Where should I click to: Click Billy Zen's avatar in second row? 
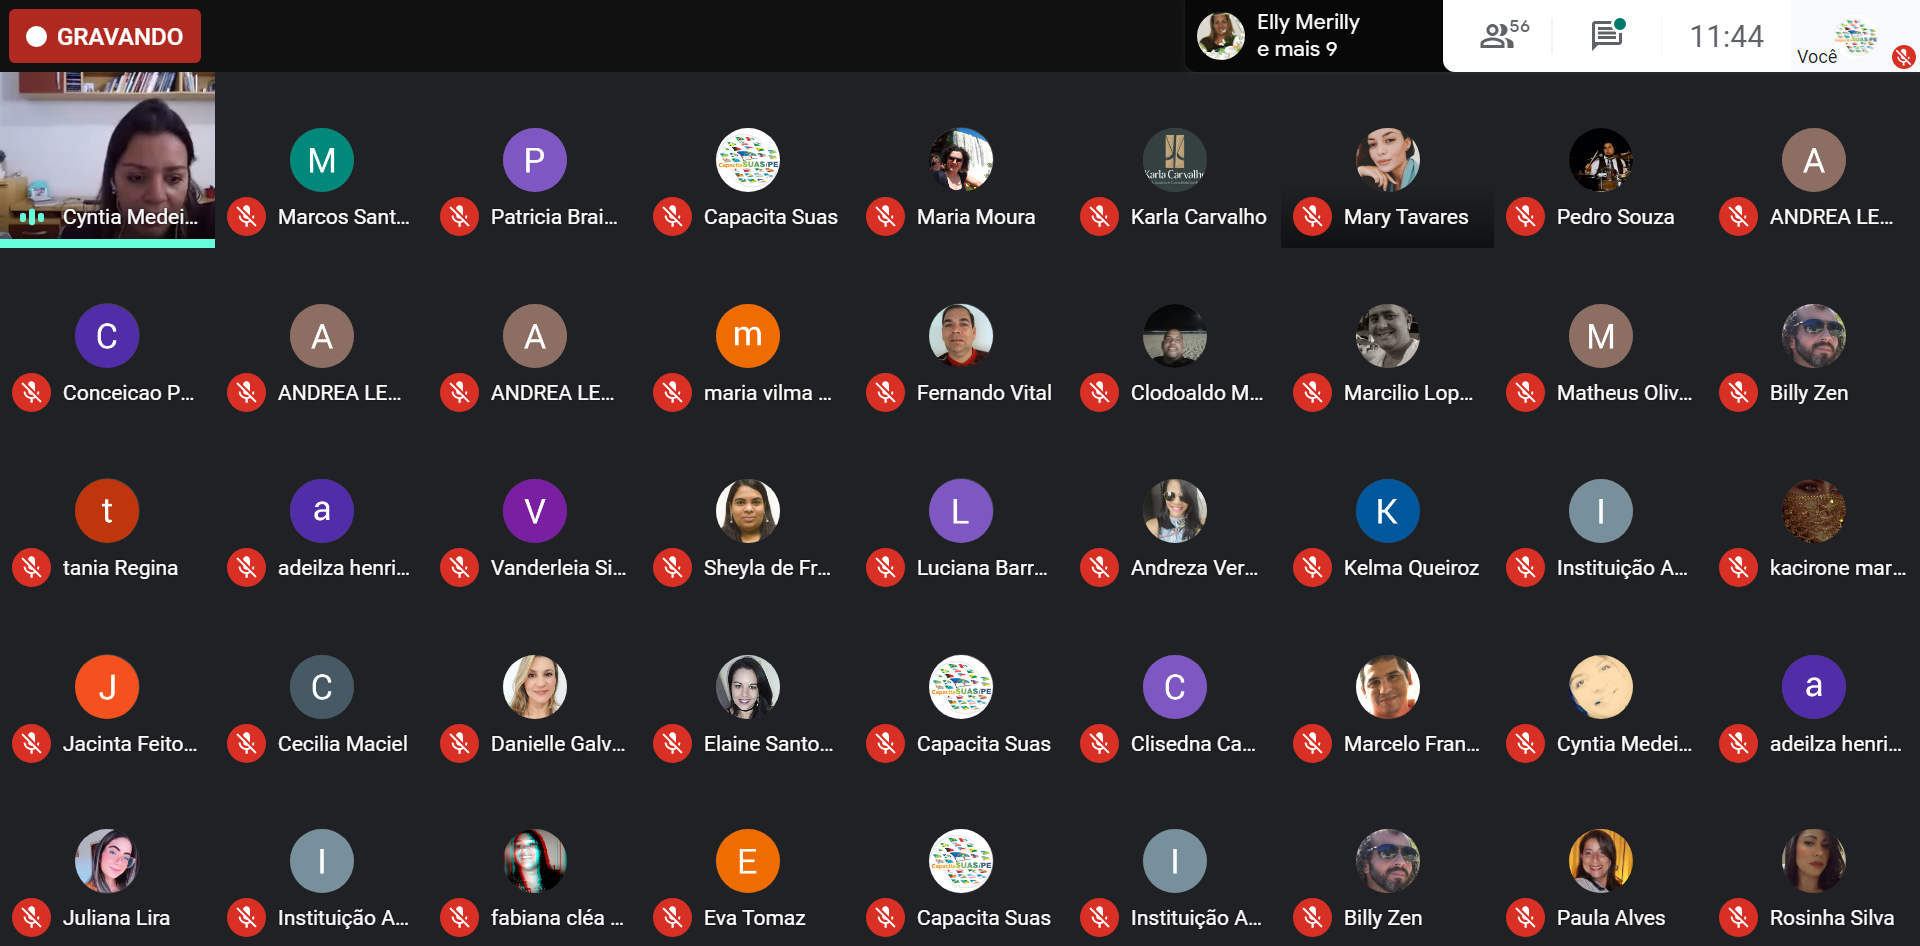1813,336
